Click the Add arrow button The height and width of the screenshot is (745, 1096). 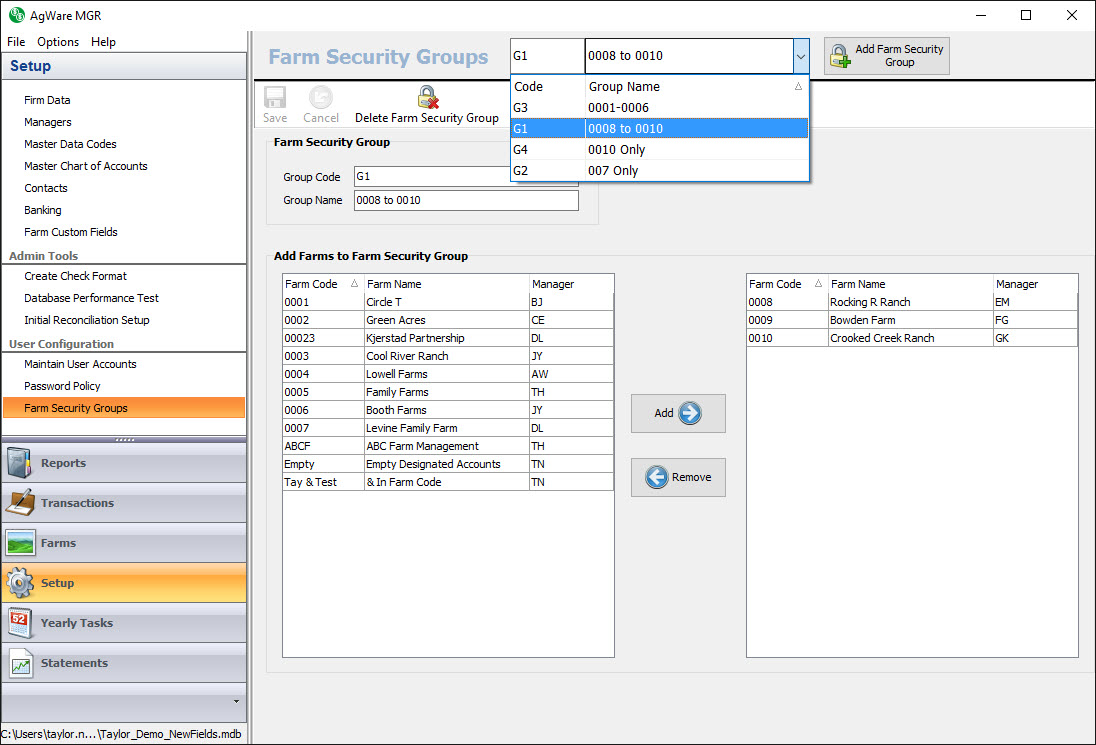point(678,413)
